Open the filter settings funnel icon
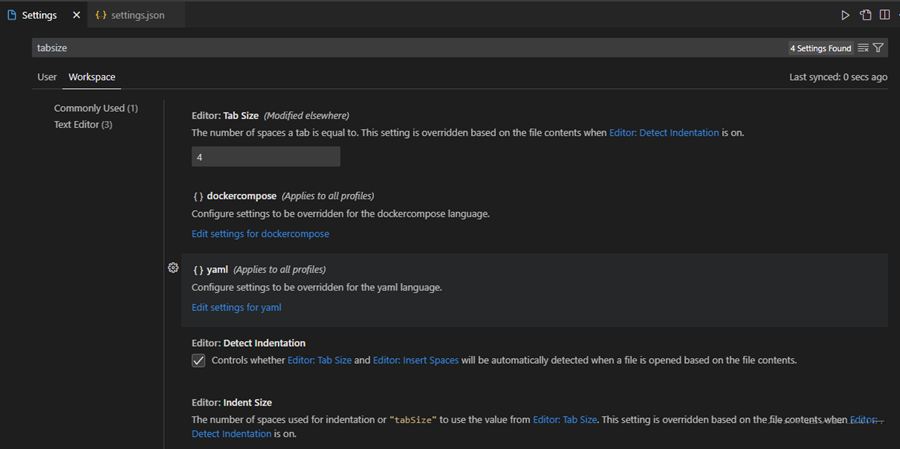 point(878,48)
